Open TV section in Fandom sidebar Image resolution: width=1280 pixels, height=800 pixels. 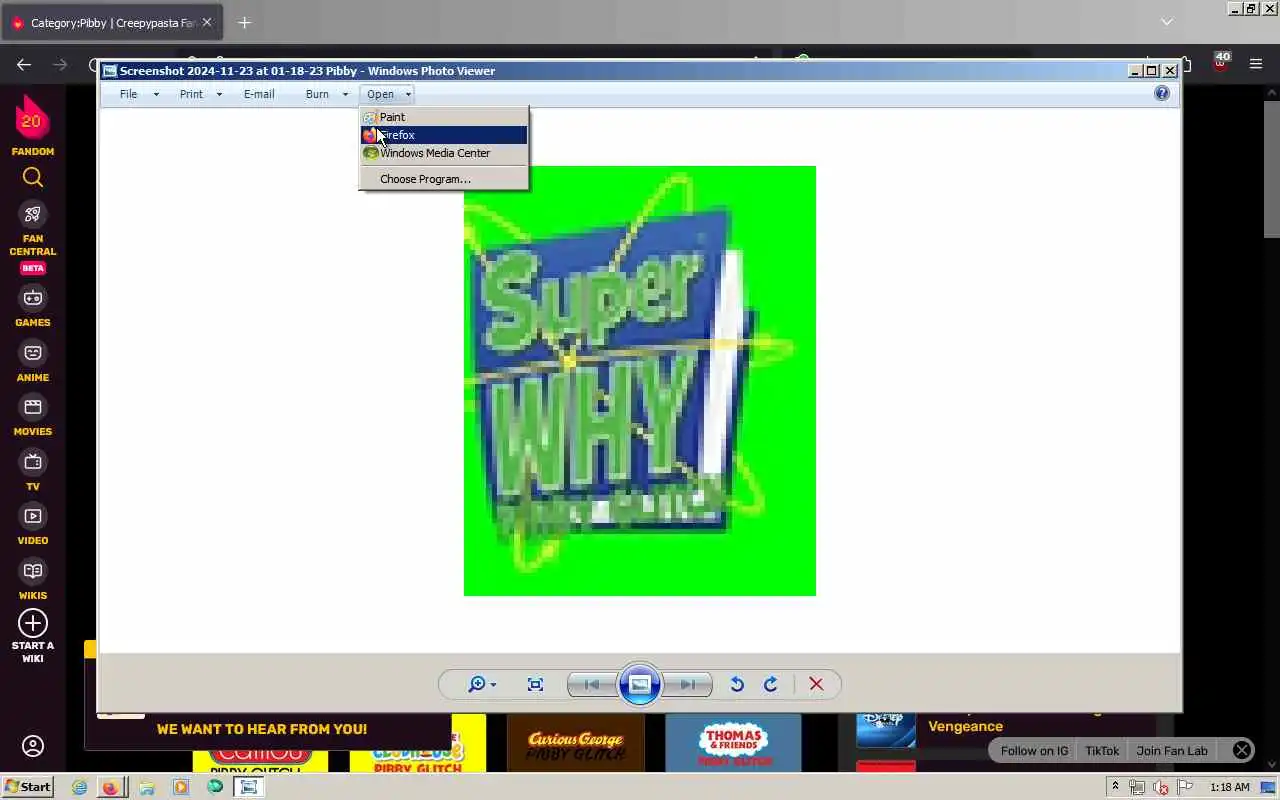pyautogui.click(x=33, y=471)
